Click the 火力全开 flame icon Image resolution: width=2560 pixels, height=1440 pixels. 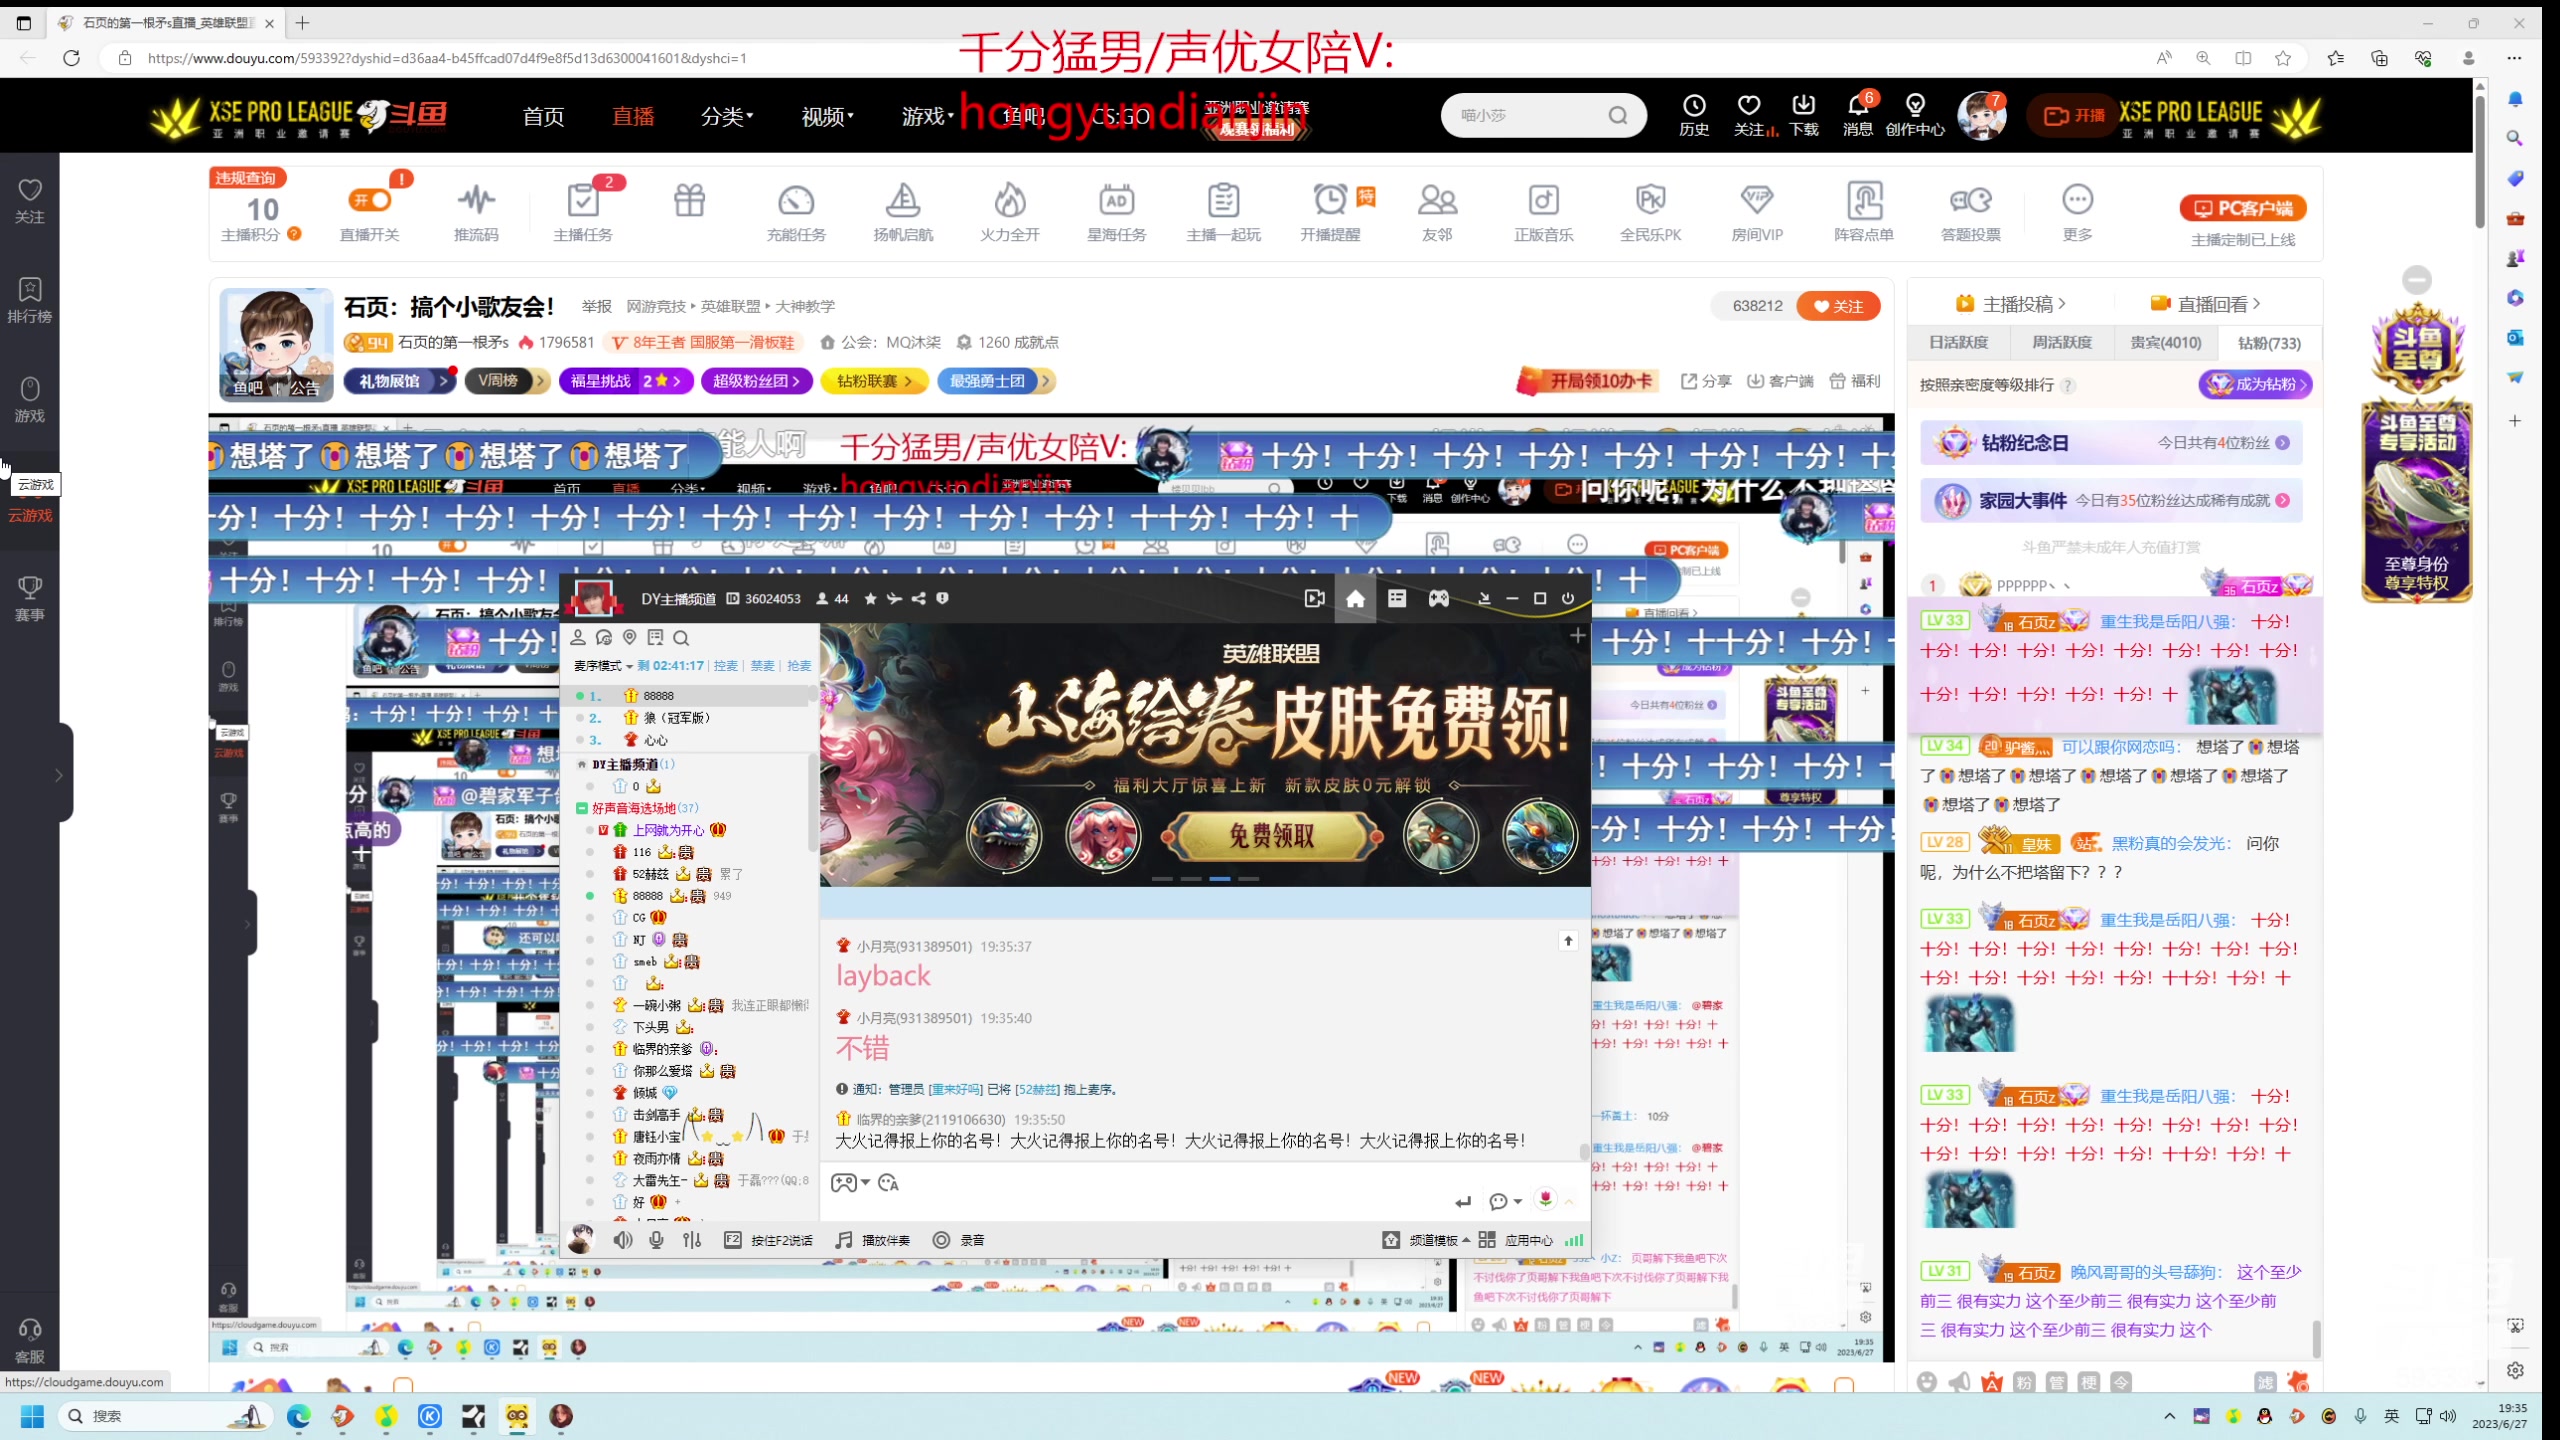[1010, 200]
